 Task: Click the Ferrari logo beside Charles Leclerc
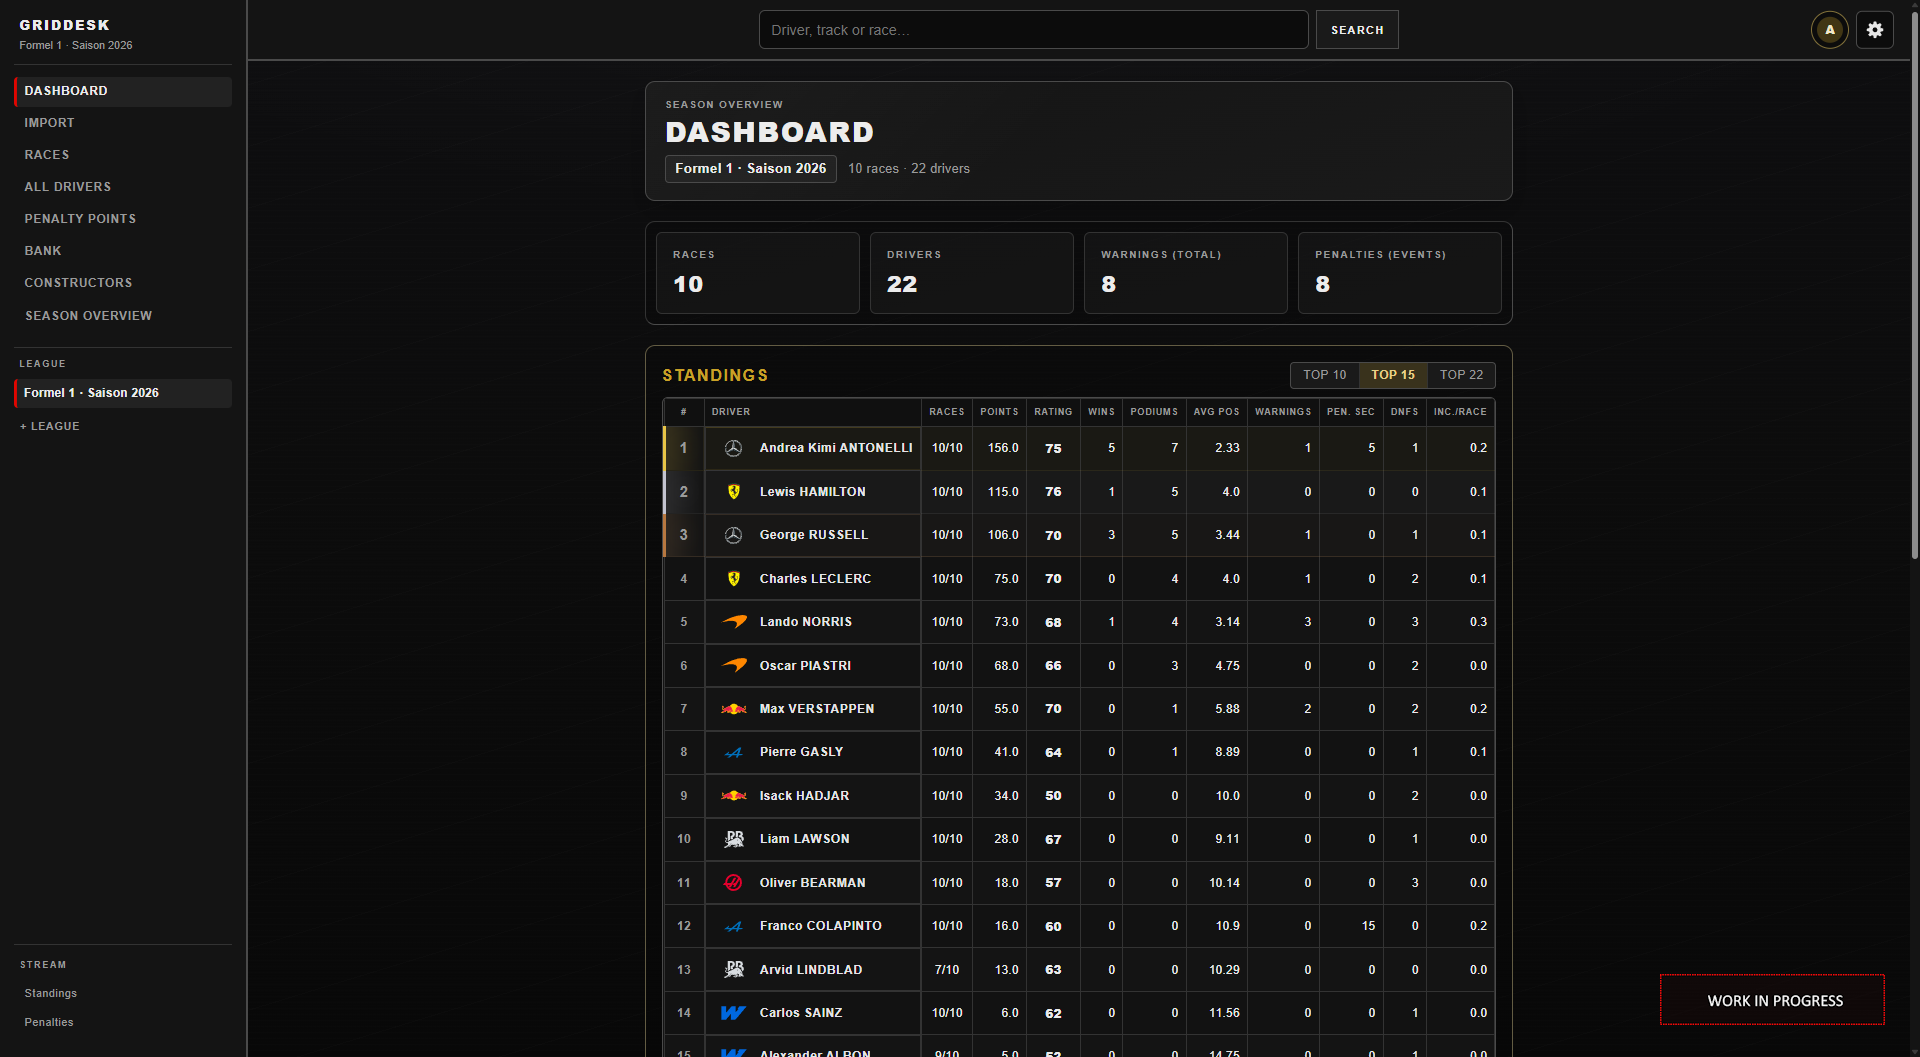pyautogui.click(x=733, y=579)
